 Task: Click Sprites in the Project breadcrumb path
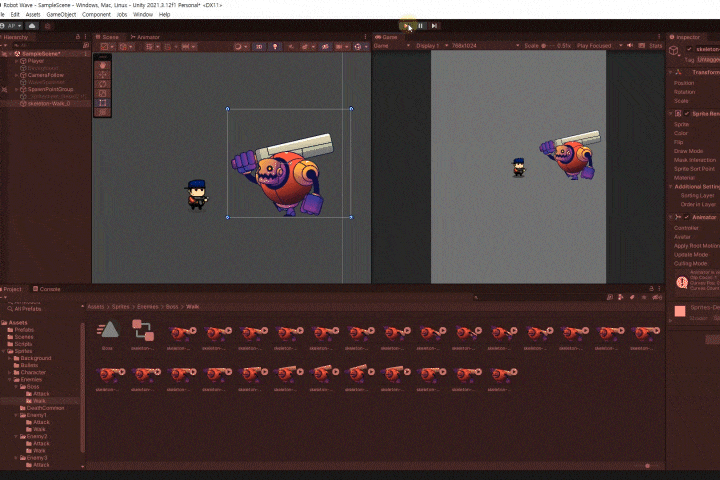120,306
